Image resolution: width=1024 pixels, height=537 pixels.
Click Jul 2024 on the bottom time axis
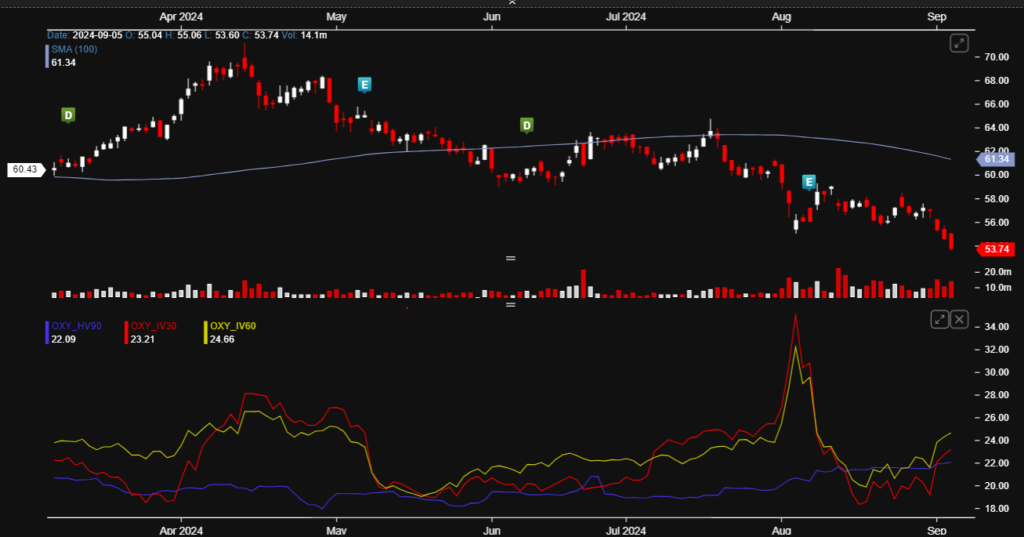(626, 530)
